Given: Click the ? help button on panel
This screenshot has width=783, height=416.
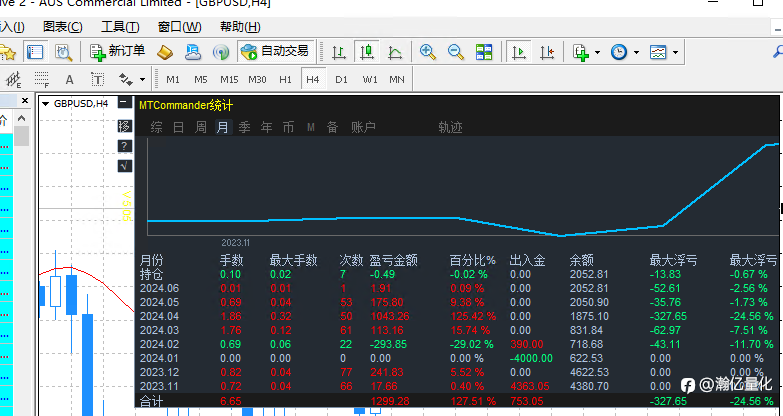Looking at the screenshot, I should pos(124,146).
